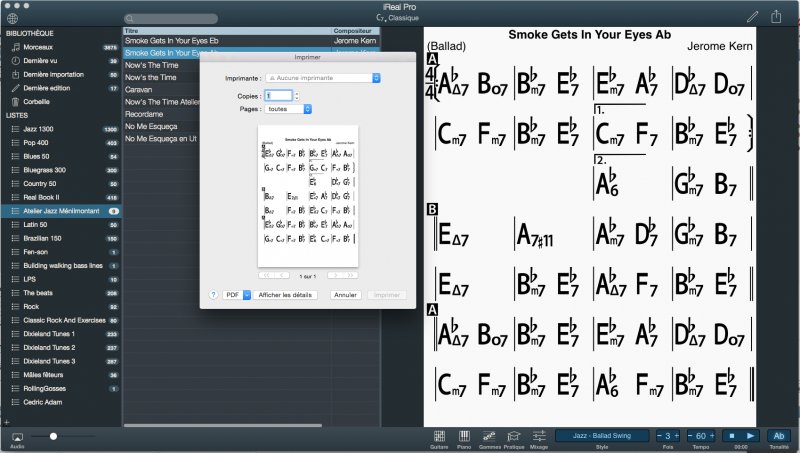Increase repeats with plus next to 3

coord(677,436)
